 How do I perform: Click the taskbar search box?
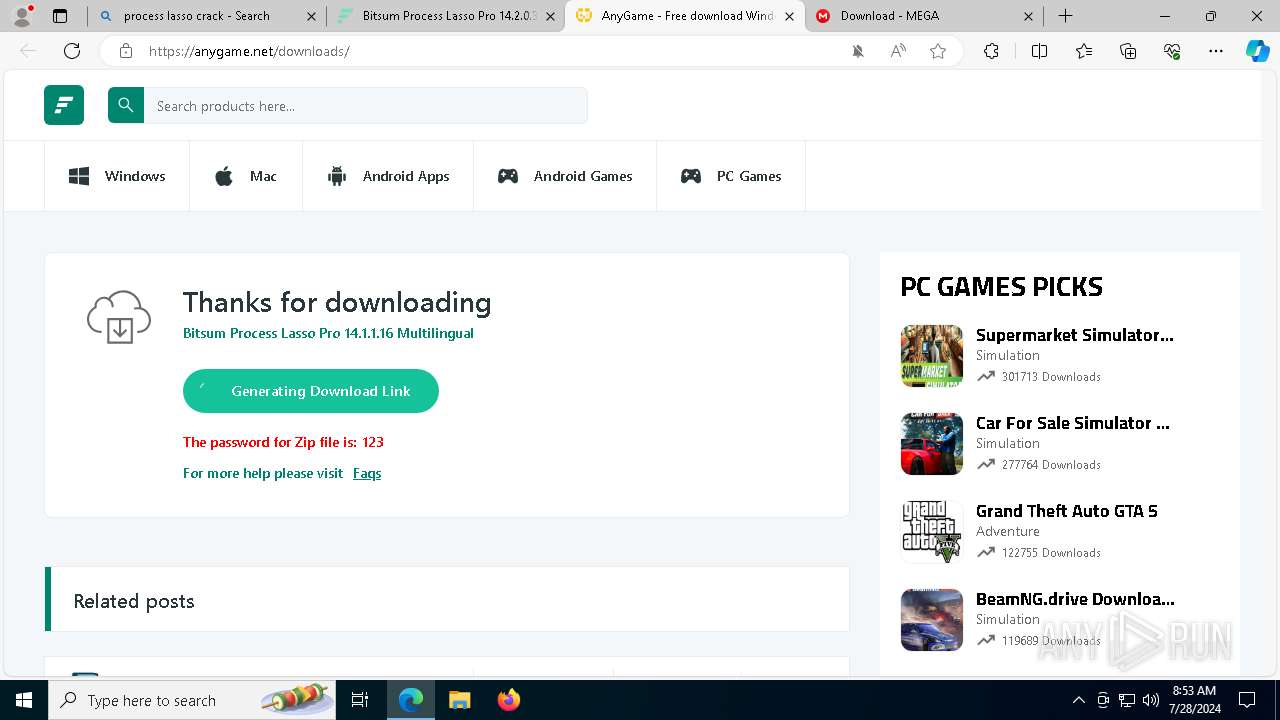pyautogui.click(x=194, y=700)
